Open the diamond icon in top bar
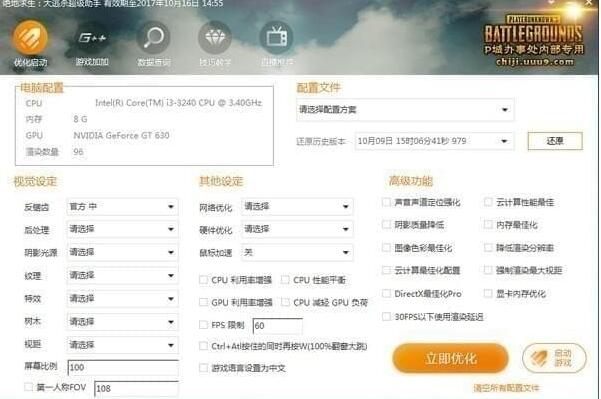Viewport: 601px width, 399px height. tap(215, 38)
